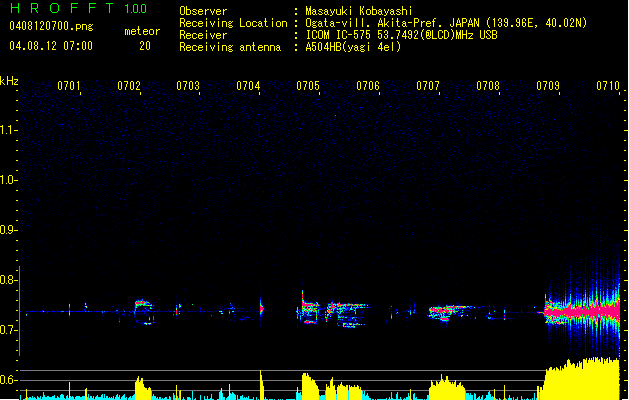Click the 1.0 kHz axis label
The height and width of the screenshot is (400, 629).
pyautogui.click(x=8, y=180)
